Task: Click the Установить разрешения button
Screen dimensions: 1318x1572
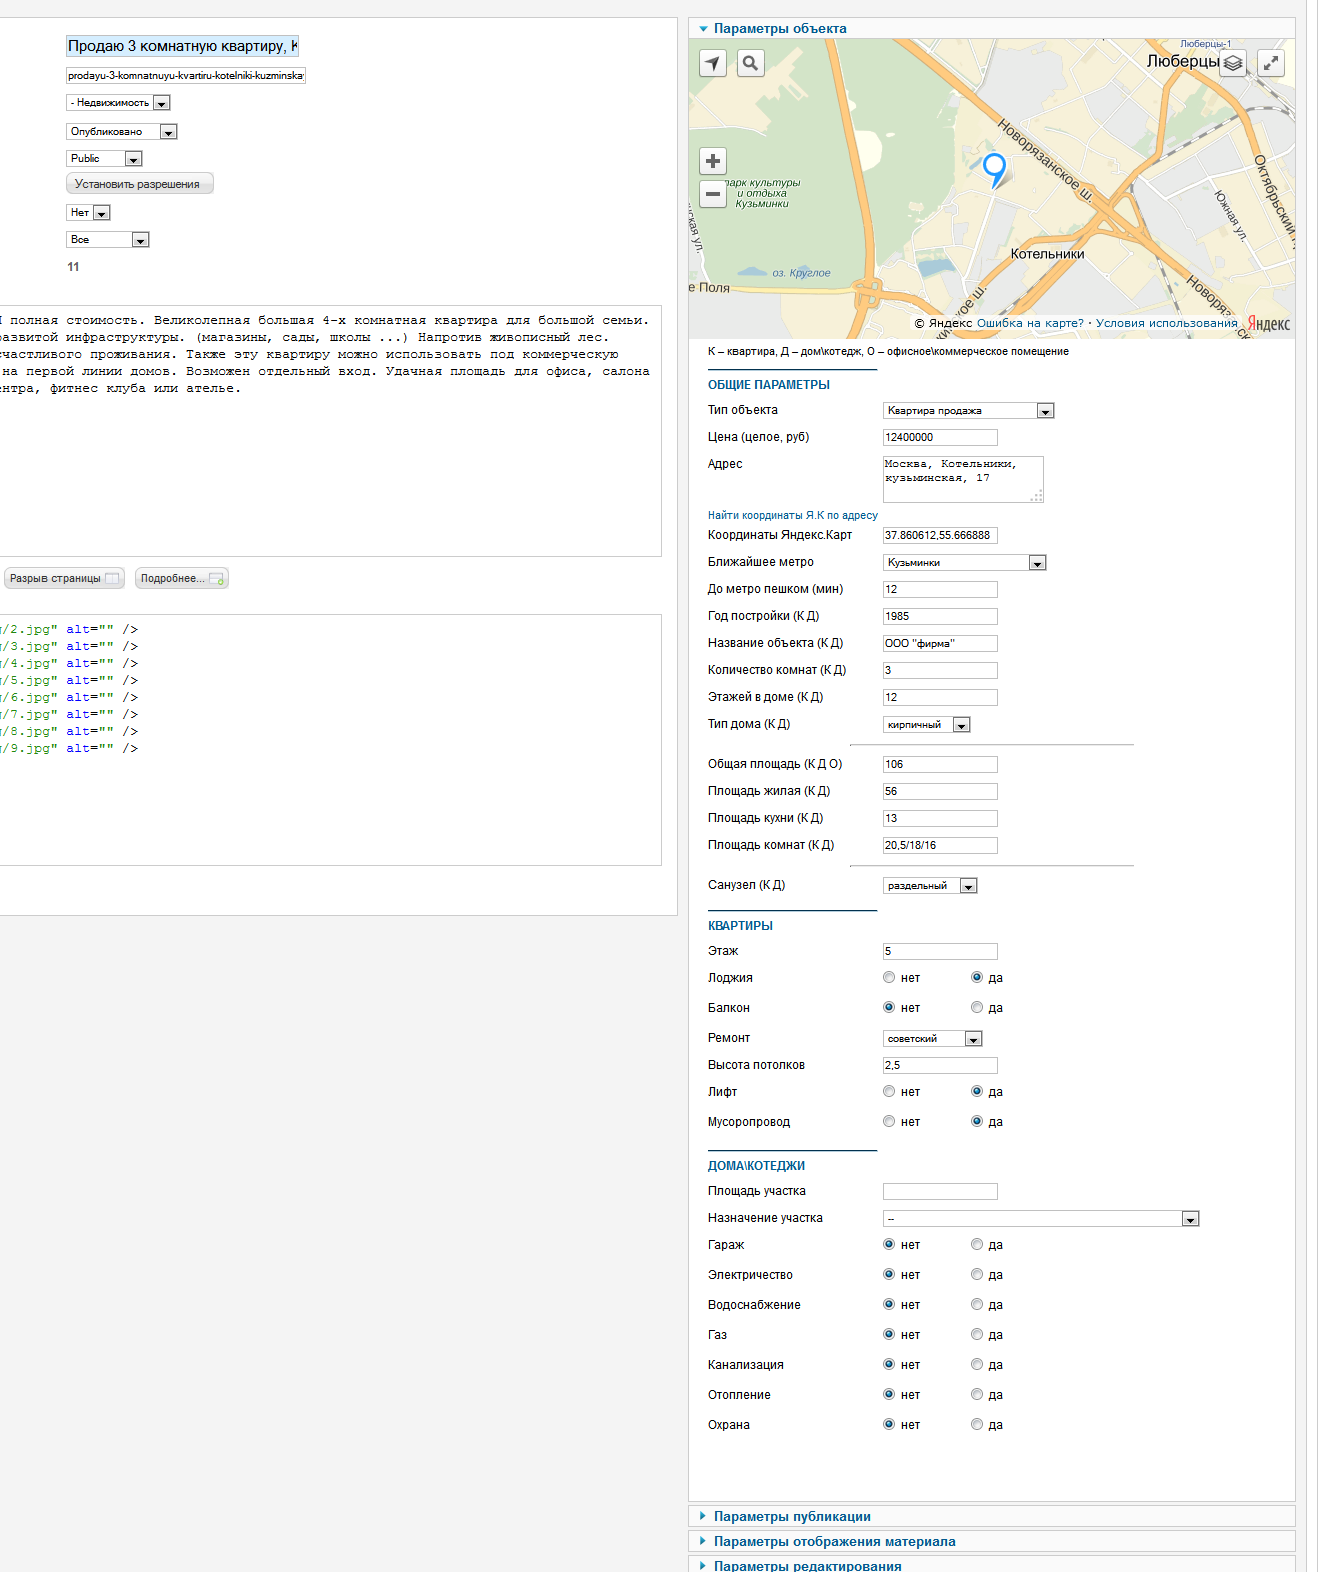Action: pos(139,184)
